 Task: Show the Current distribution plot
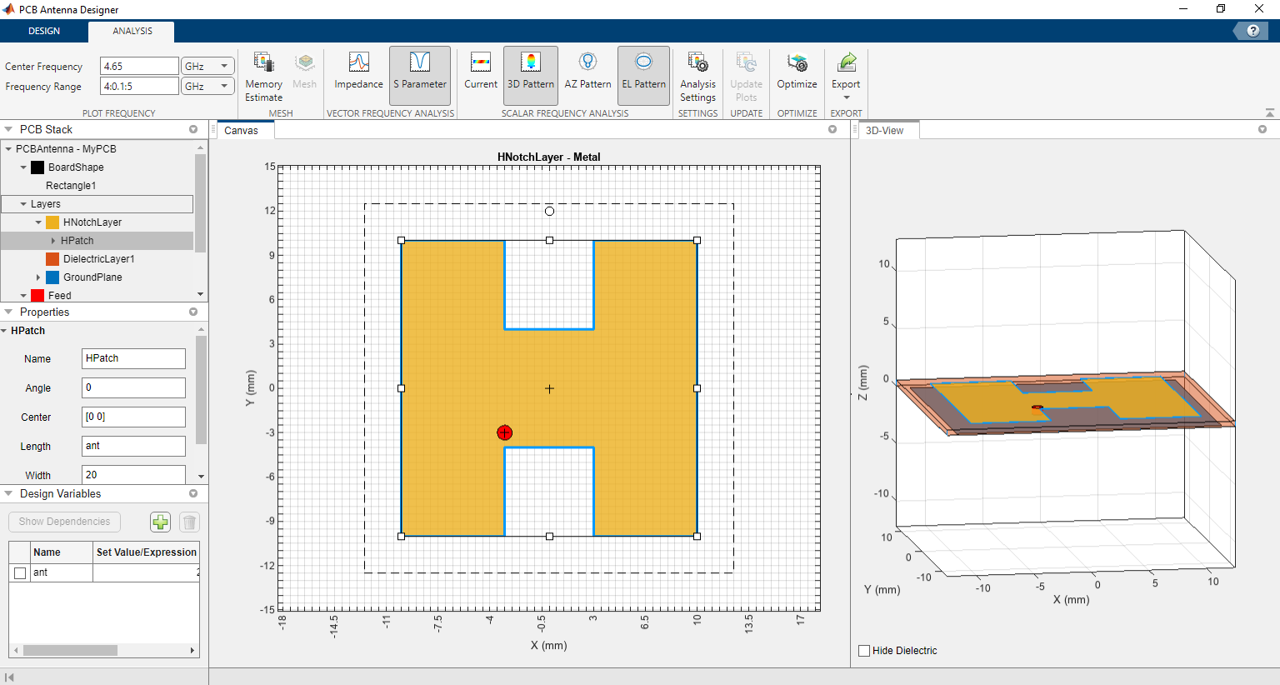pyautogui.click(x=480, y=74)
